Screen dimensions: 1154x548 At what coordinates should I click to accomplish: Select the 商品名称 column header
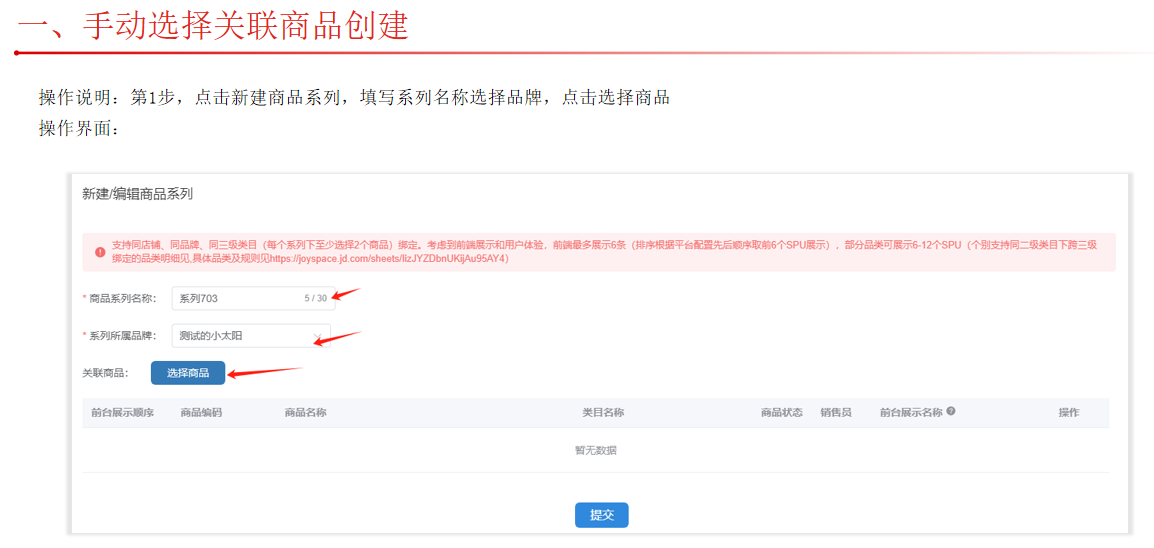click(x=305, y=412)
